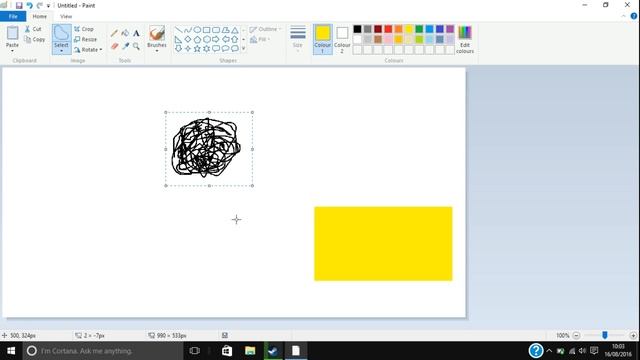Viewport: 640px width, 360px height.
Task: Open the Brushes dropdown arrow
Action: [x=157, y=51]
